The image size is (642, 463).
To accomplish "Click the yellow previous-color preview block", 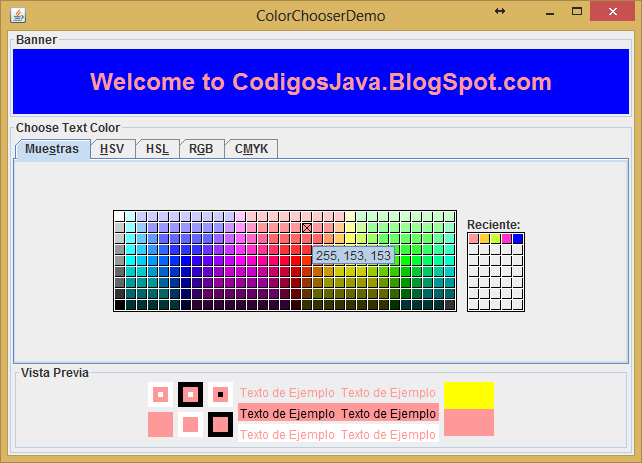I will tap(469, 395).
